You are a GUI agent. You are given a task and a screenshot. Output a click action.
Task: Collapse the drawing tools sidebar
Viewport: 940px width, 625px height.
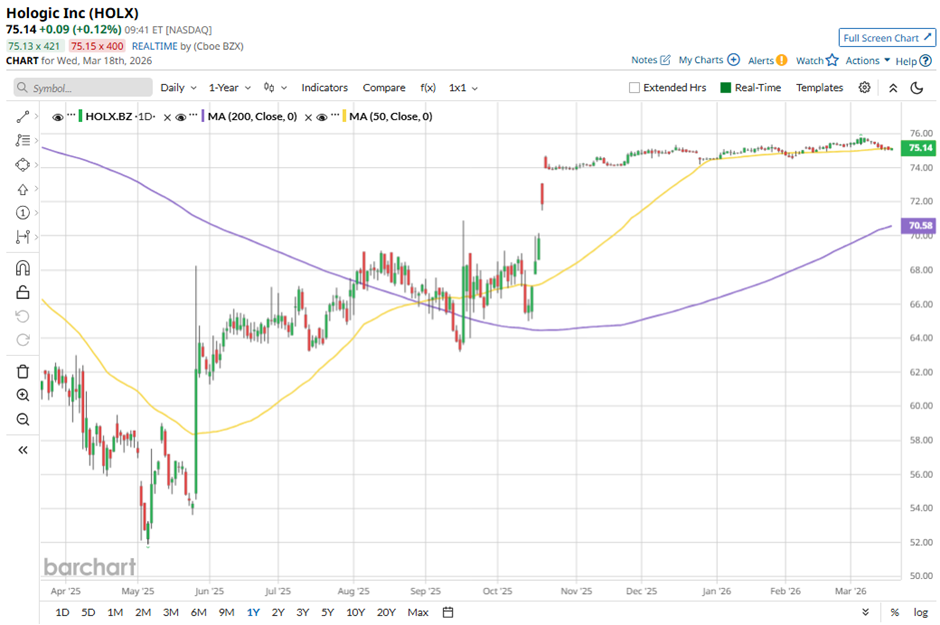22,450
